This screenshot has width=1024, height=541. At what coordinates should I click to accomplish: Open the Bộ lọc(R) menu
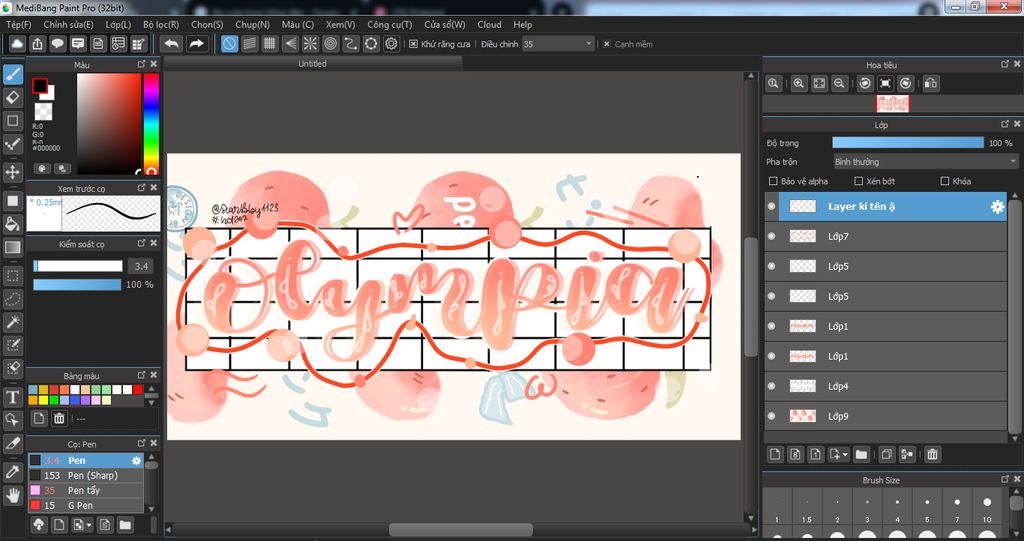click(x=161, y=24)
